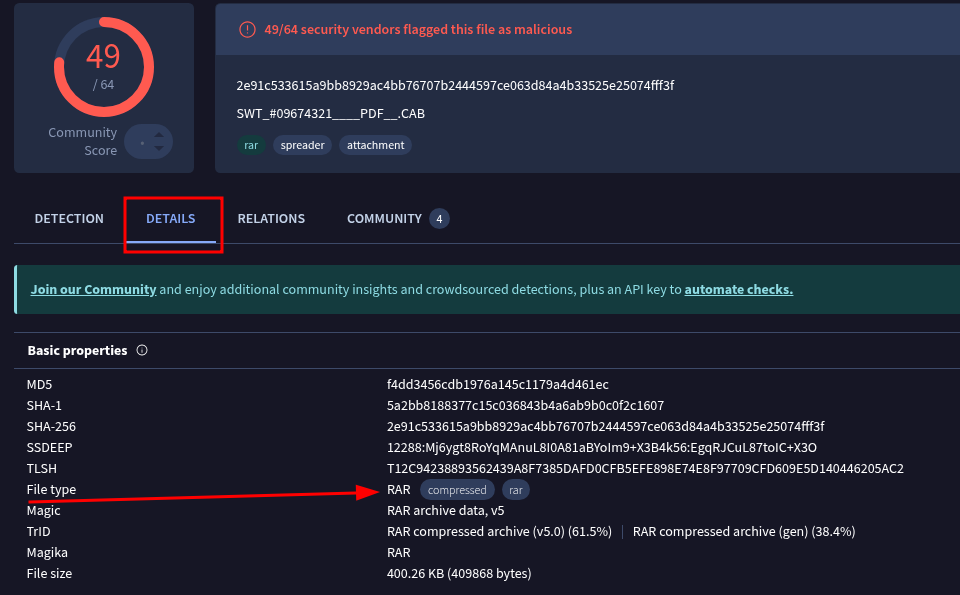This screenshot has height=595, width=960.
Task: Switch to the Details tab
Action: (171, 219)
